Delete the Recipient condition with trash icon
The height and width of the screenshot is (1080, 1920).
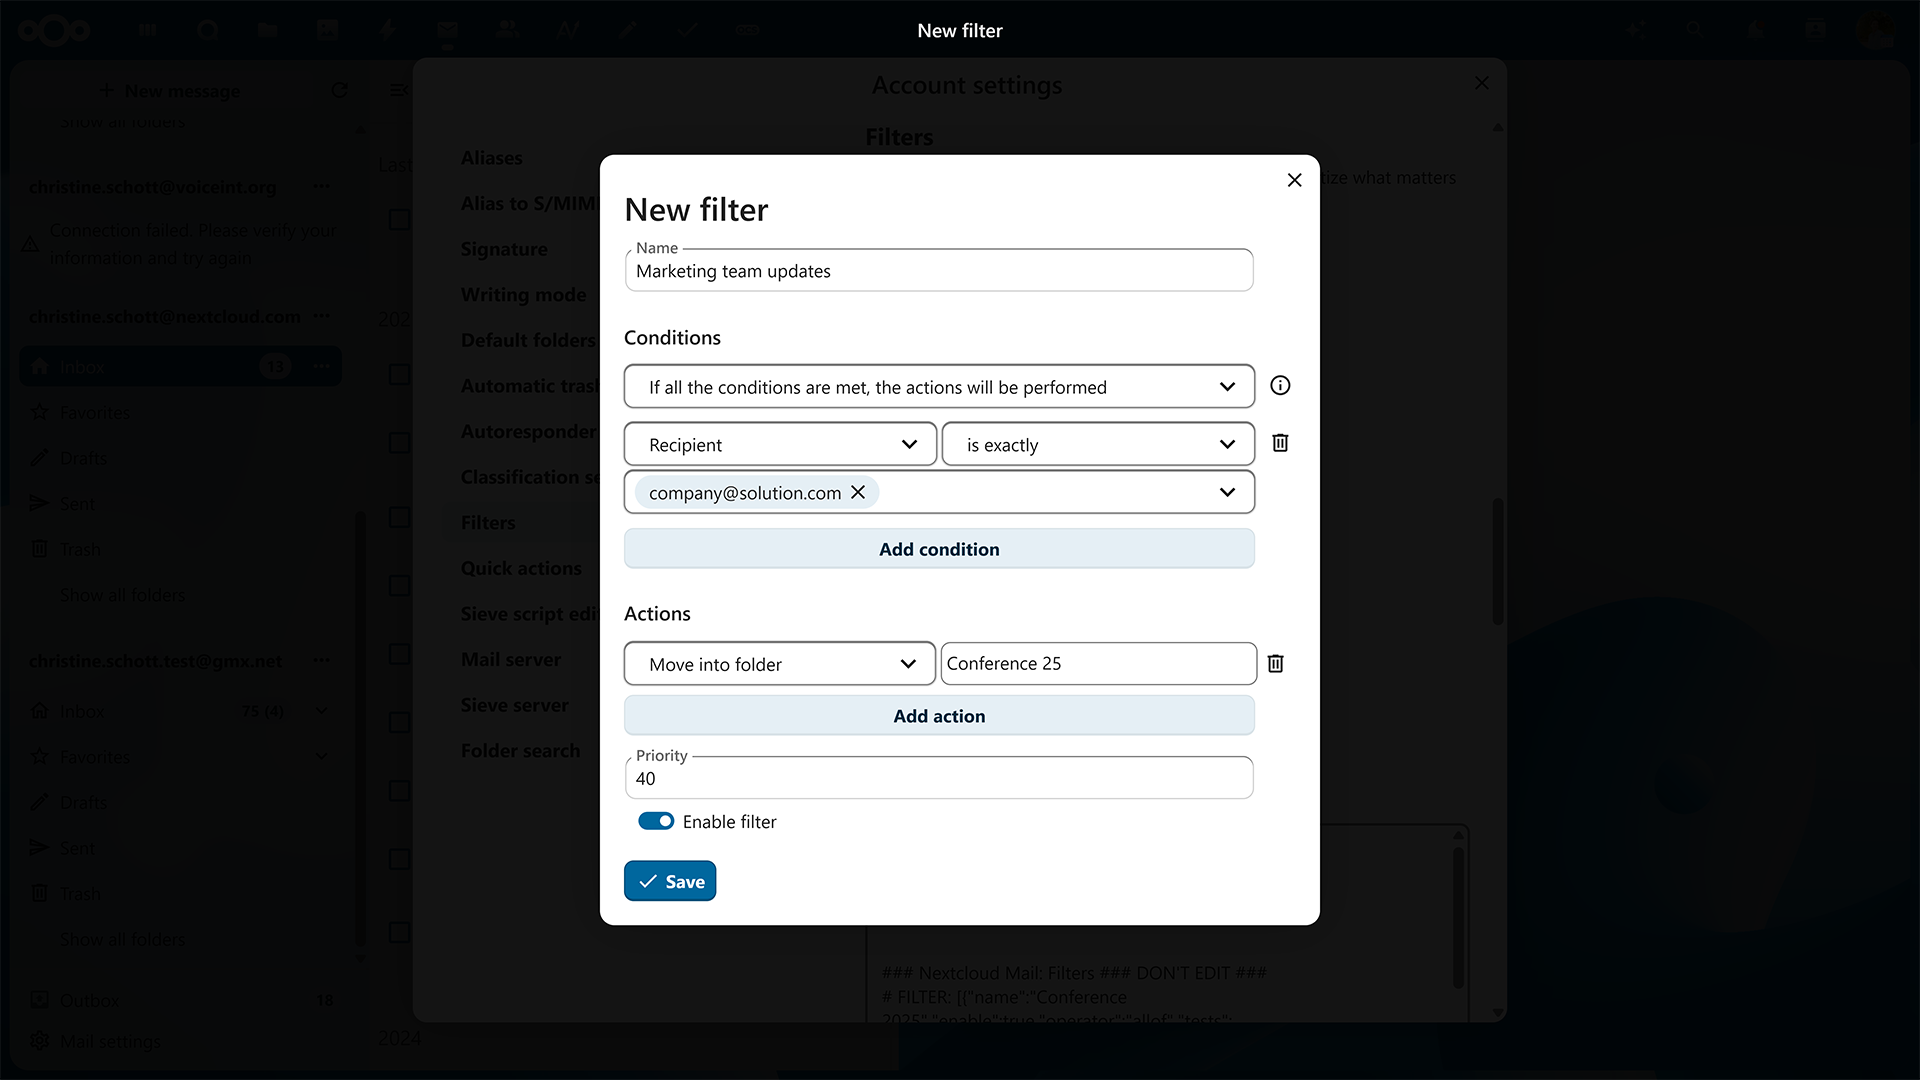(1280, 443)
